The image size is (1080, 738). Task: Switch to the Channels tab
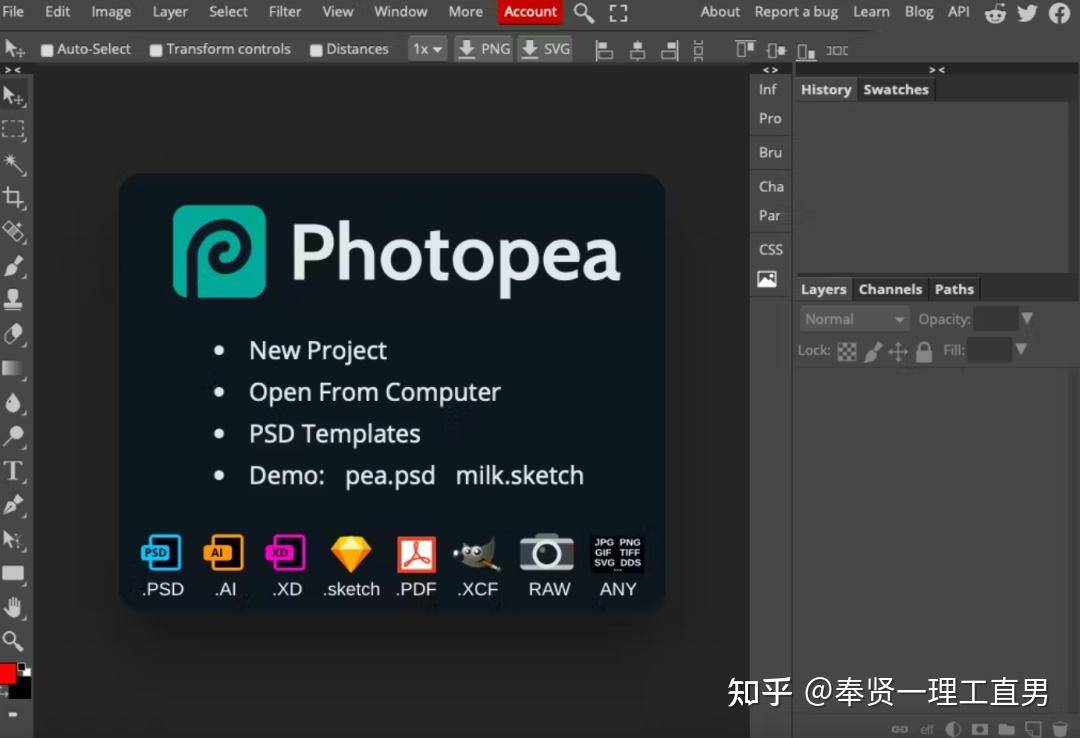tap(890, 289)
